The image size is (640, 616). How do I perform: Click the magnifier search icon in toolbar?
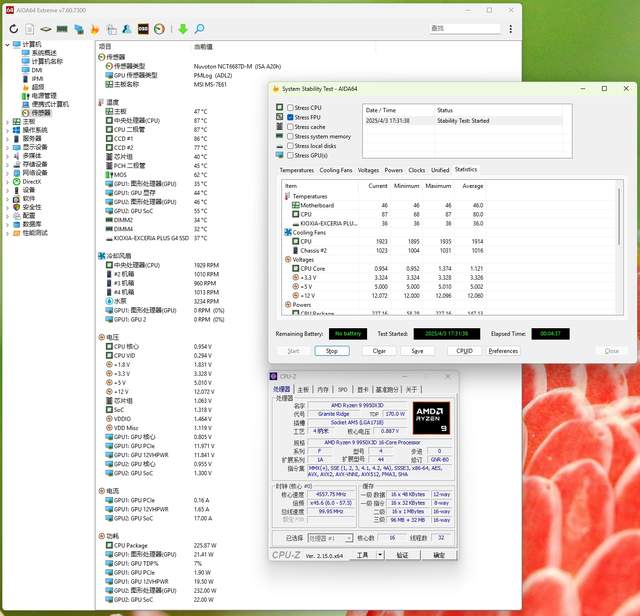pyautogui.click(x=199, y=29)
